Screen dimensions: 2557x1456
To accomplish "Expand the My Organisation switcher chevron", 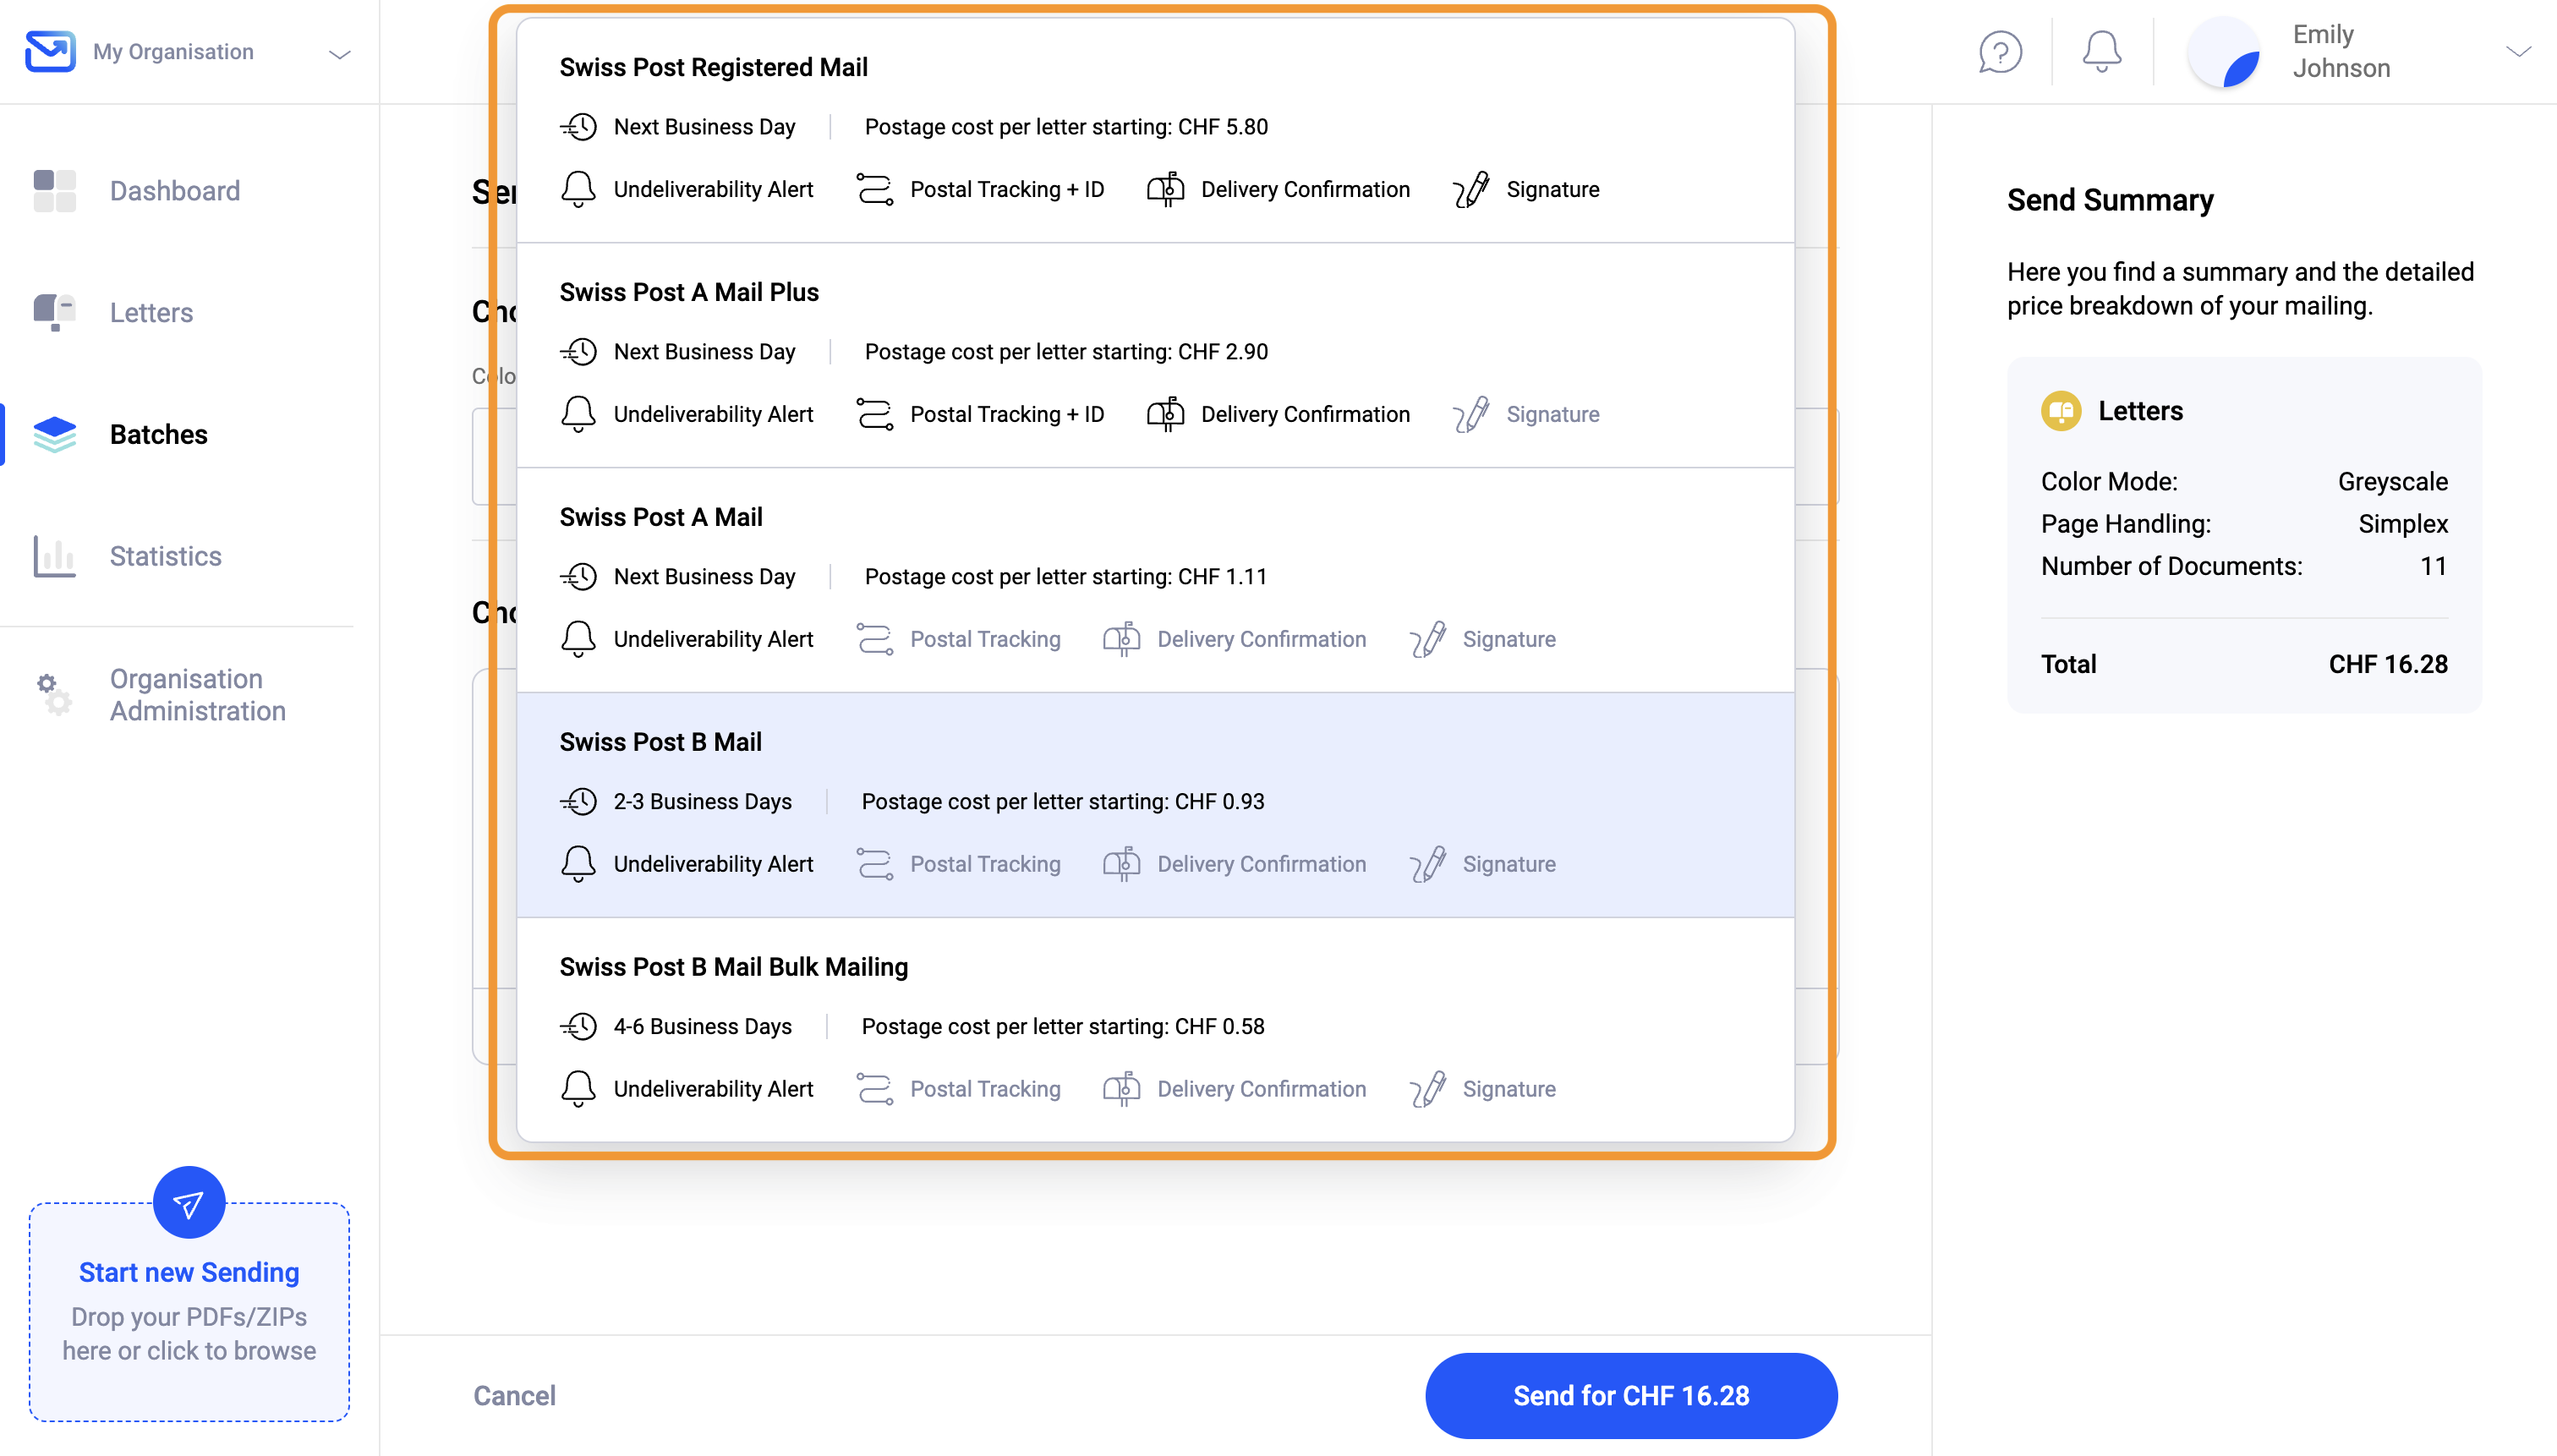I will click(340, 54).
